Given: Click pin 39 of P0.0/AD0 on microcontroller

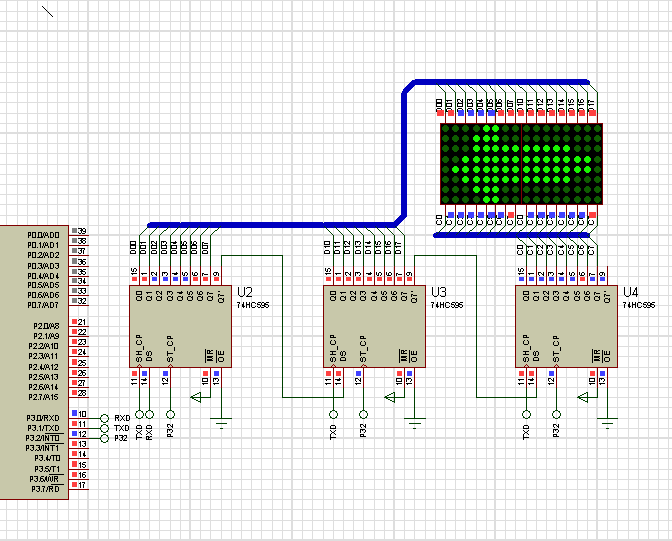Looking at the screenshot, I should coord(81,232).
